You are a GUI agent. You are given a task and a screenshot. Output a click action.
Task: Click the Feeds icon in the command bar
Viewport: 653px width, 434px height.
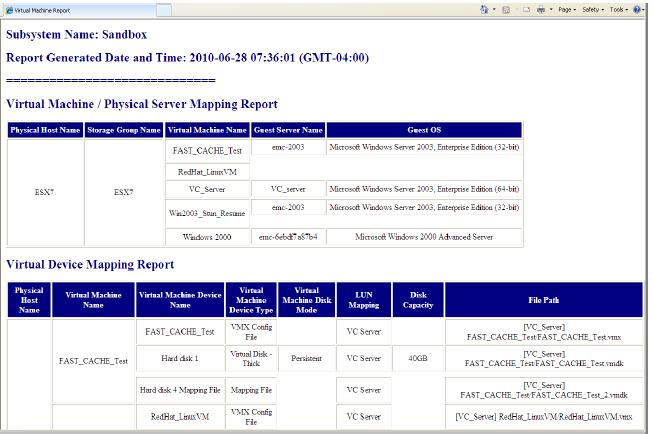506,10
